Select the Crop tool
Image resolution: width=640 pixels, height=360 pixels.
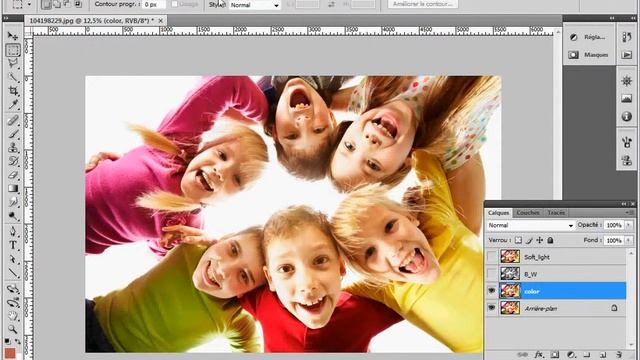point(13,91)
